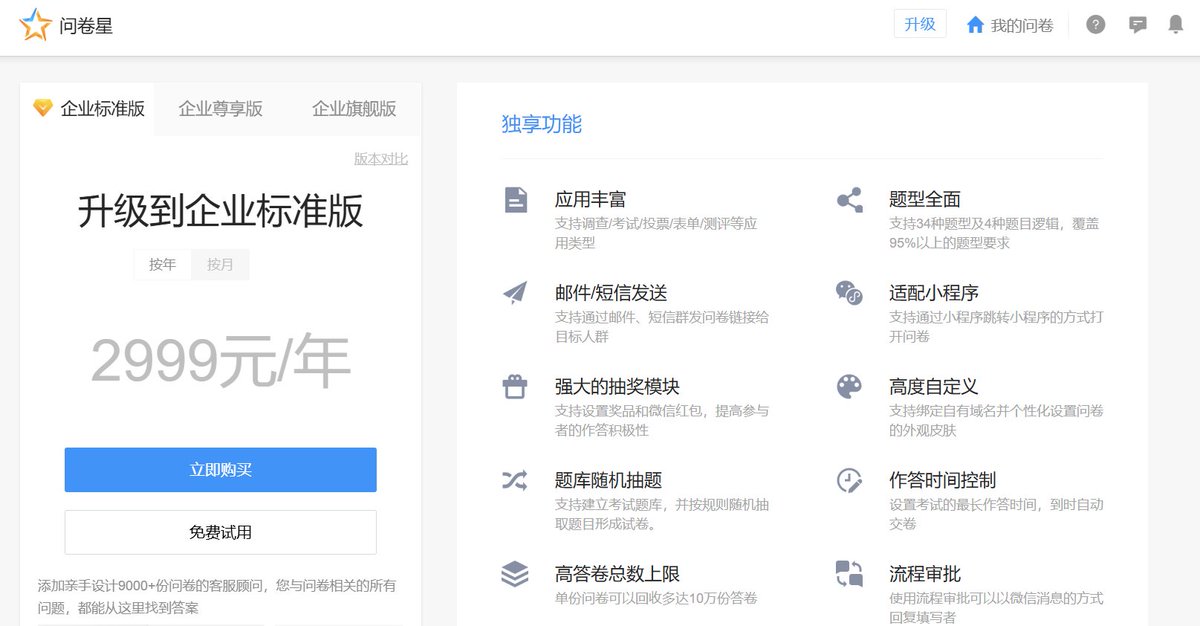The image size is (1200, 626).
Task: Click the 独享功能 section title
Action: (542, 124)
